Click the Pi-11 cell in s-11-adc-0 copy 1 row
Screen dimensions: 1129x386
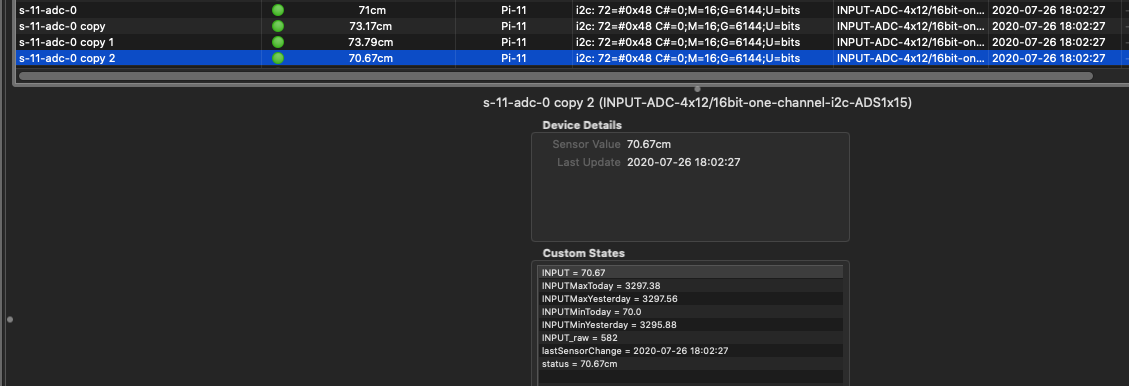pyautogui.click(x=513, y=42)
